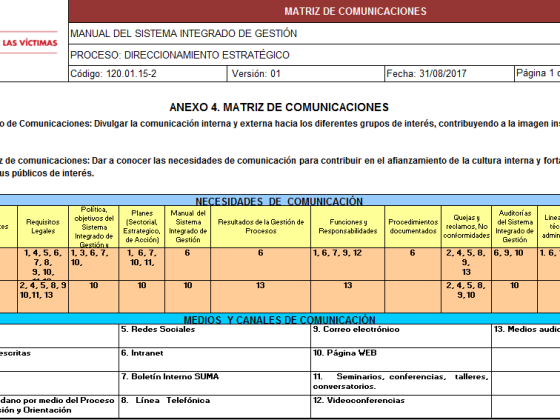Click the '6' cell under Procedimientos documentados

[413, 264]
